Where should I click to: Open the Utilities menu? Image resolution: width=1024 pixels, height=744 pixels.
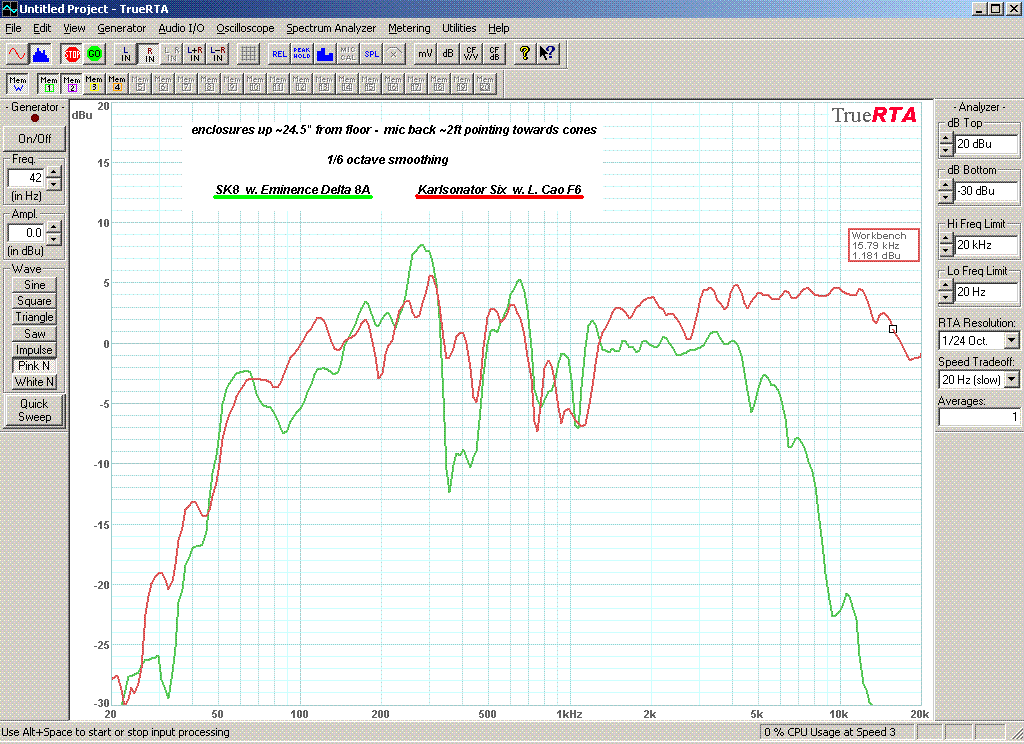(458, 28)
